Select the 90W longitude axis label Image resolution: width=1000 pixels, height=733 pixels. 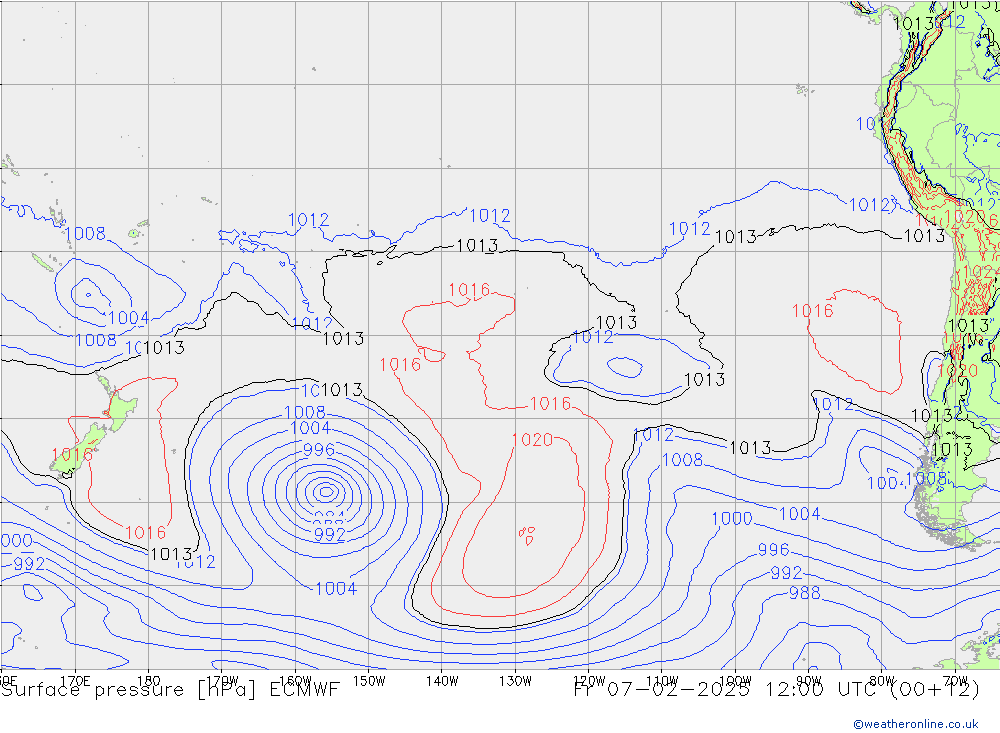(809, 681)
